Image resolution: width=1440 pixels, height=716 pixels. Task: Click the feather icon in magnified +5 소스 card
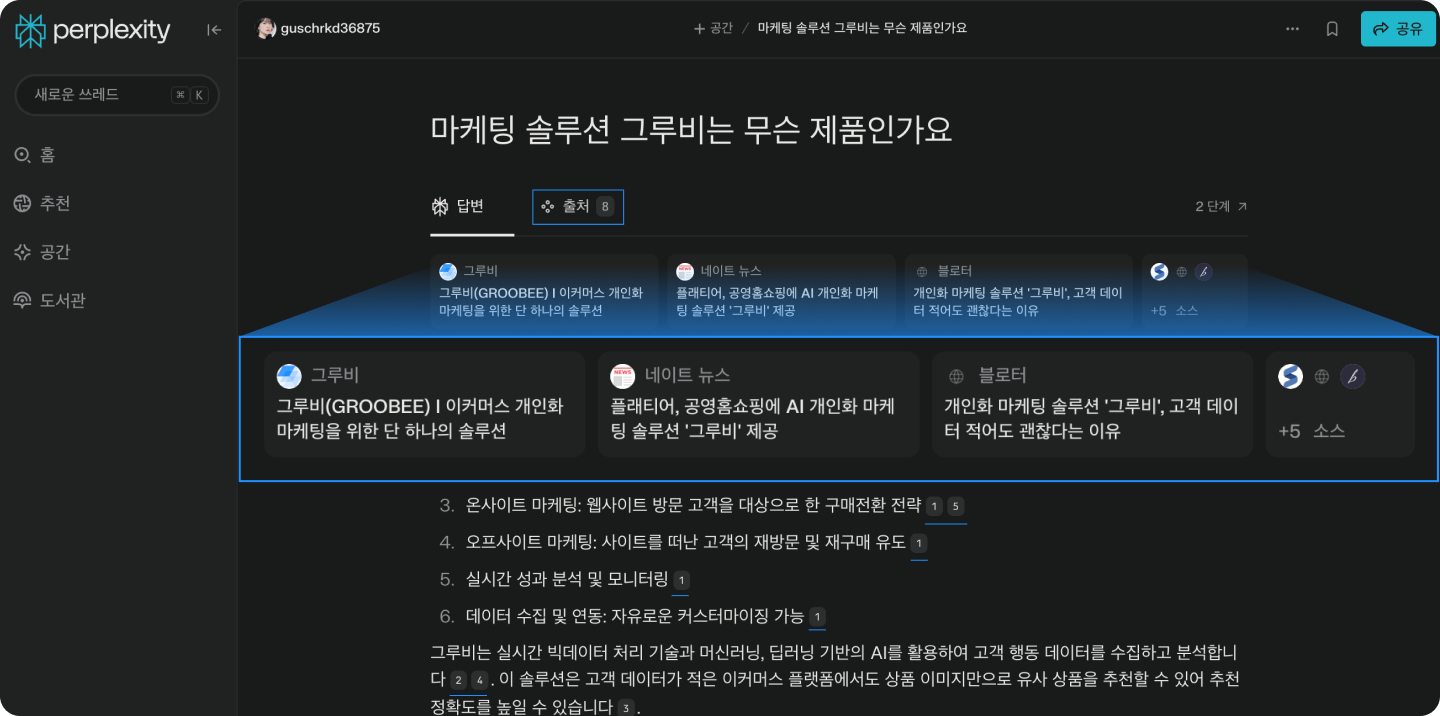point(1353,376)
